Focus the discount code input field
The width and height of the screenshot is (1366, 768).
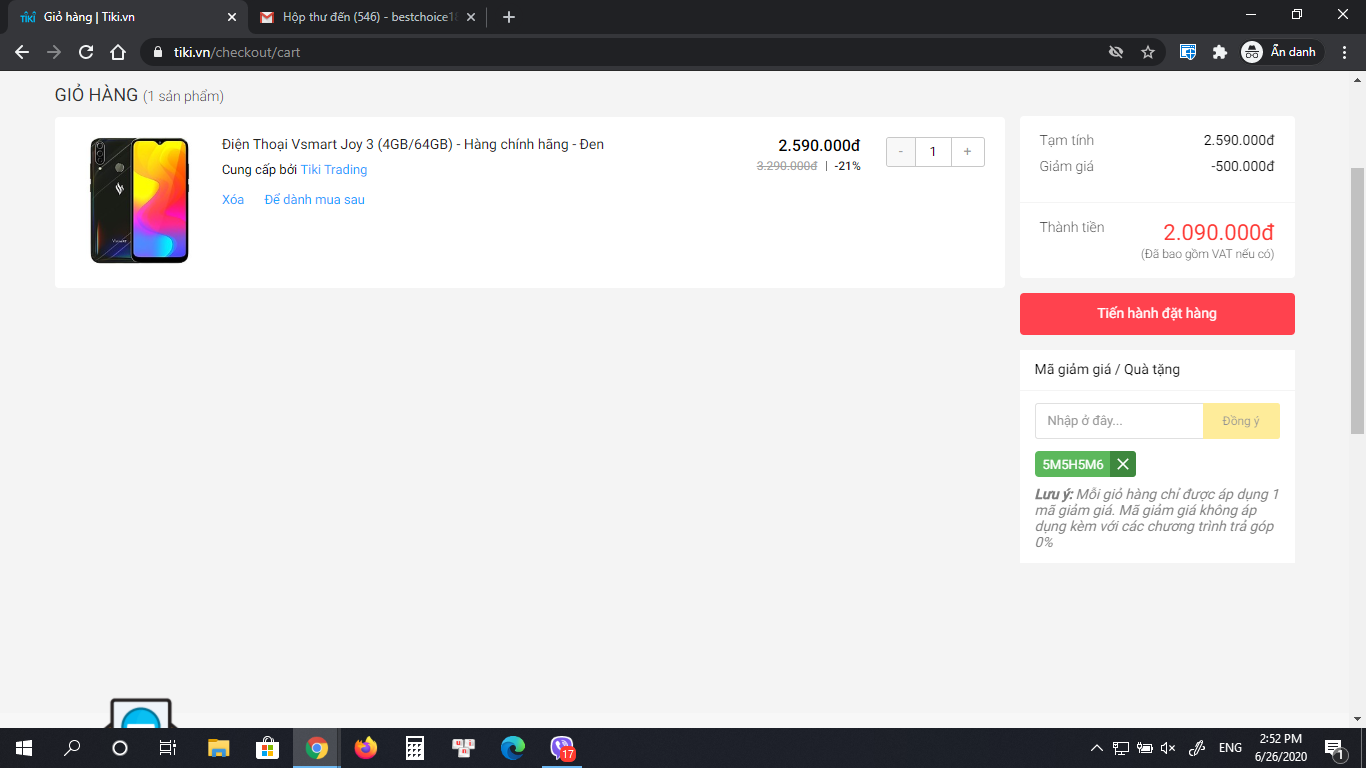[x=1118, y=421]
